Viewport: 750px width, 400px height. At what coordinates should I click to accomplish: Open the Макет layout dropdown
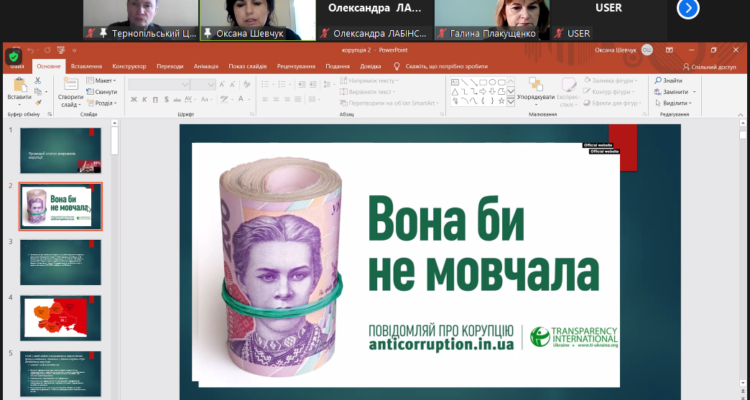[x=101, y=81]
